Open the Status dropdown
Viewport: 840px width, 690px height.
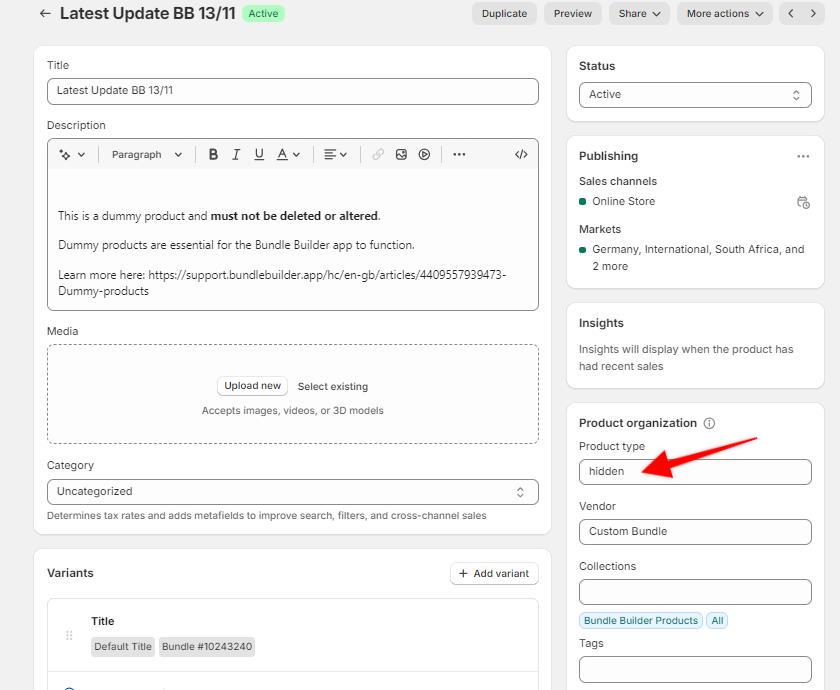pyautogui.click(x=695, y=95)
